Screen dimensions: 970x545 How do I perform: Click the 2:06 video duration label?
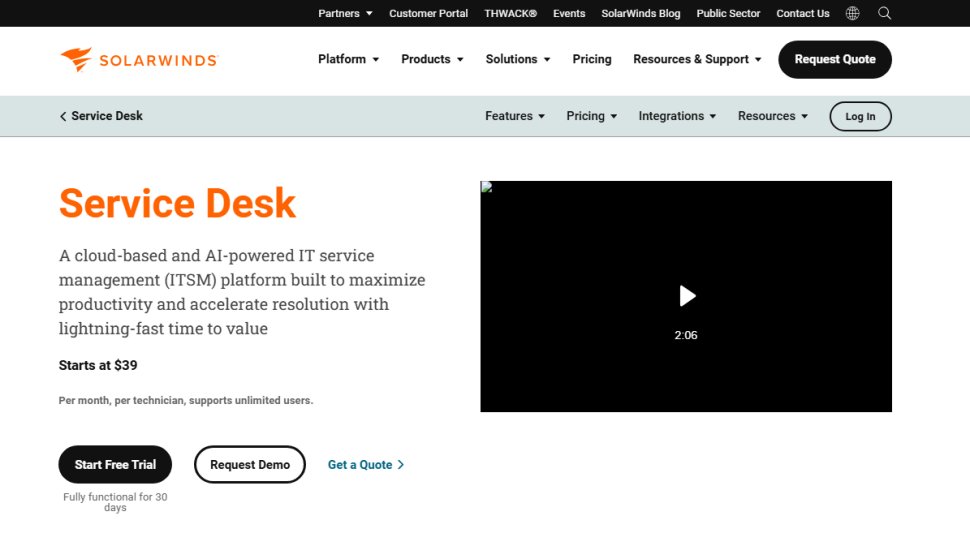pos(685,335)
